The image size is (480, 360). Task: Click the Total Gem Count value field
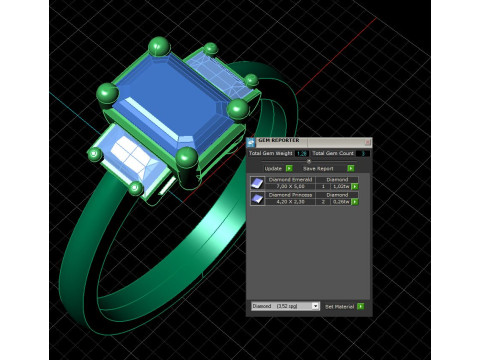coord(363,153)
